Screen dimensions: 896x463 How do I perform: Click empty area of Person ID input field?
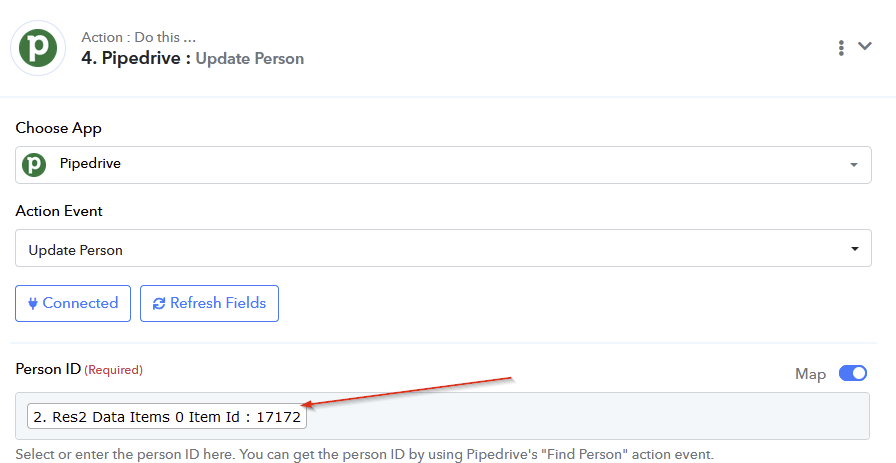[x=587, y=416]
